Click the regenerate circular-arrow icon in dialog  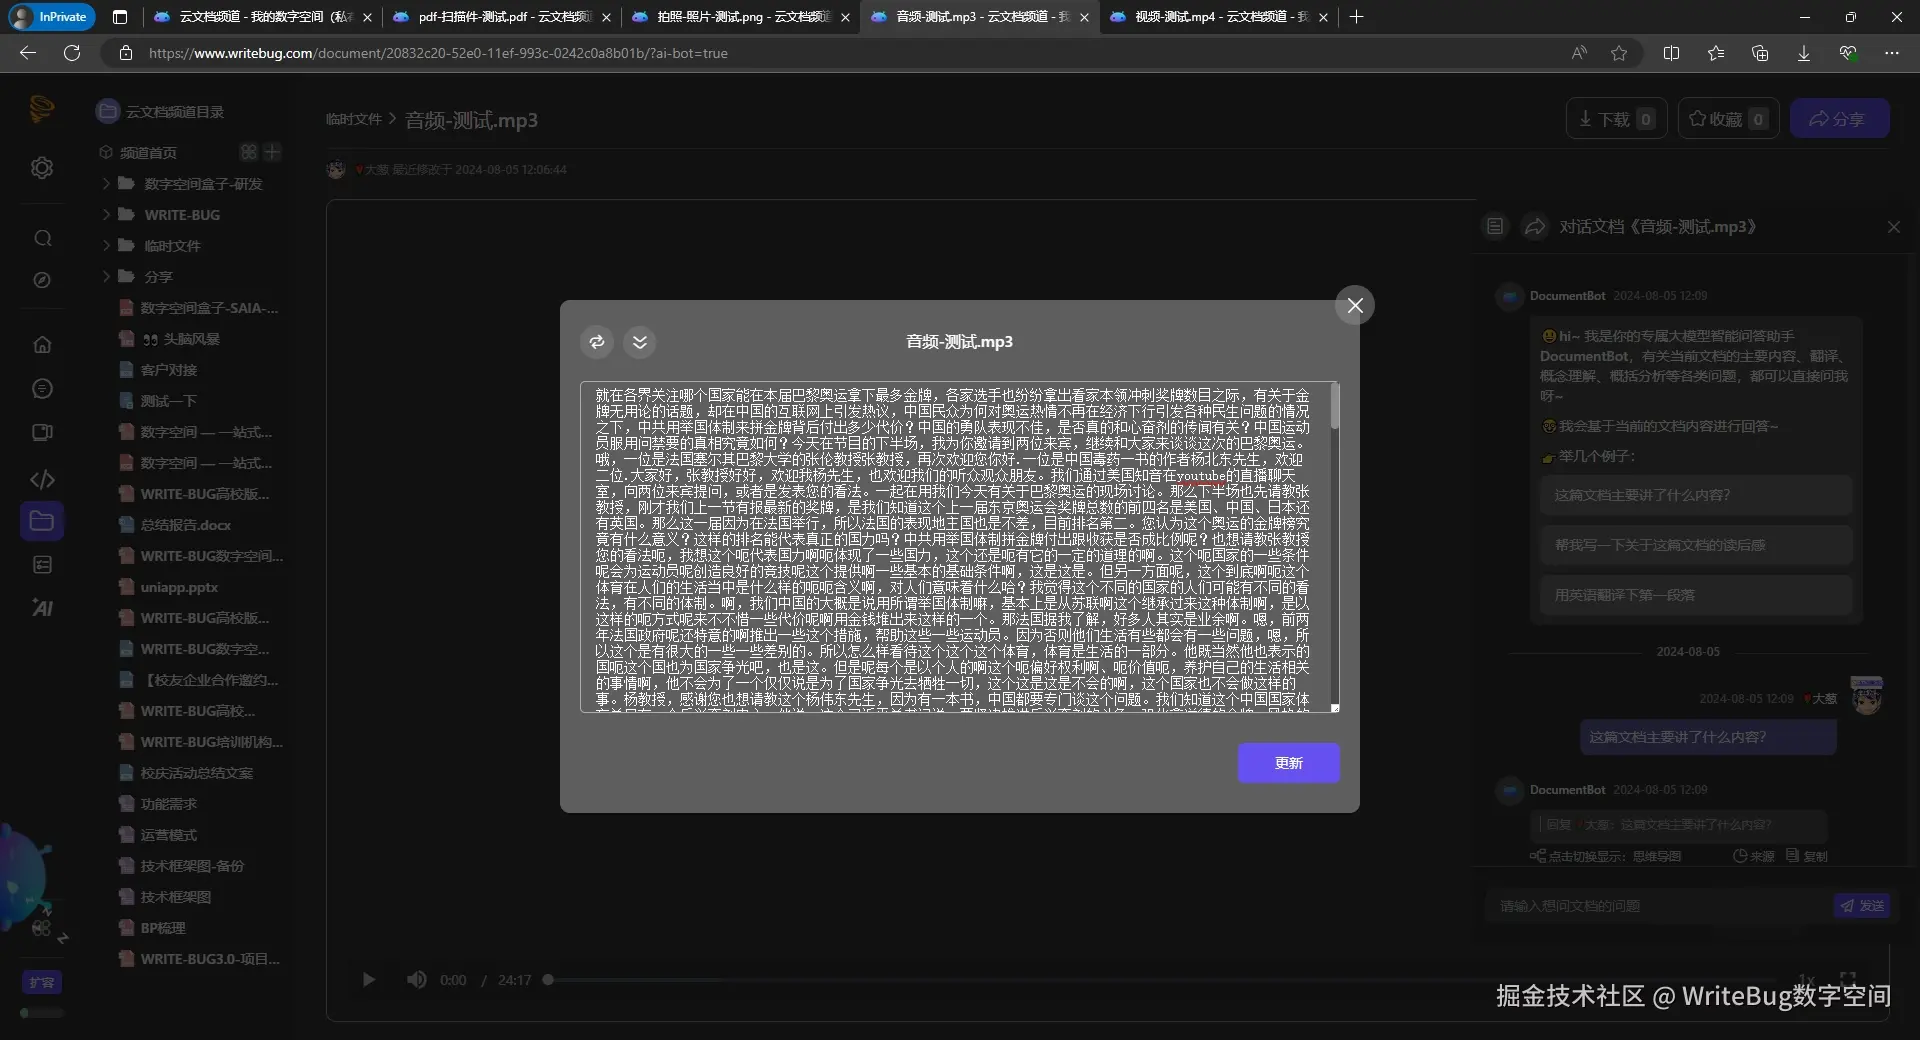click(x=597, y=342)
